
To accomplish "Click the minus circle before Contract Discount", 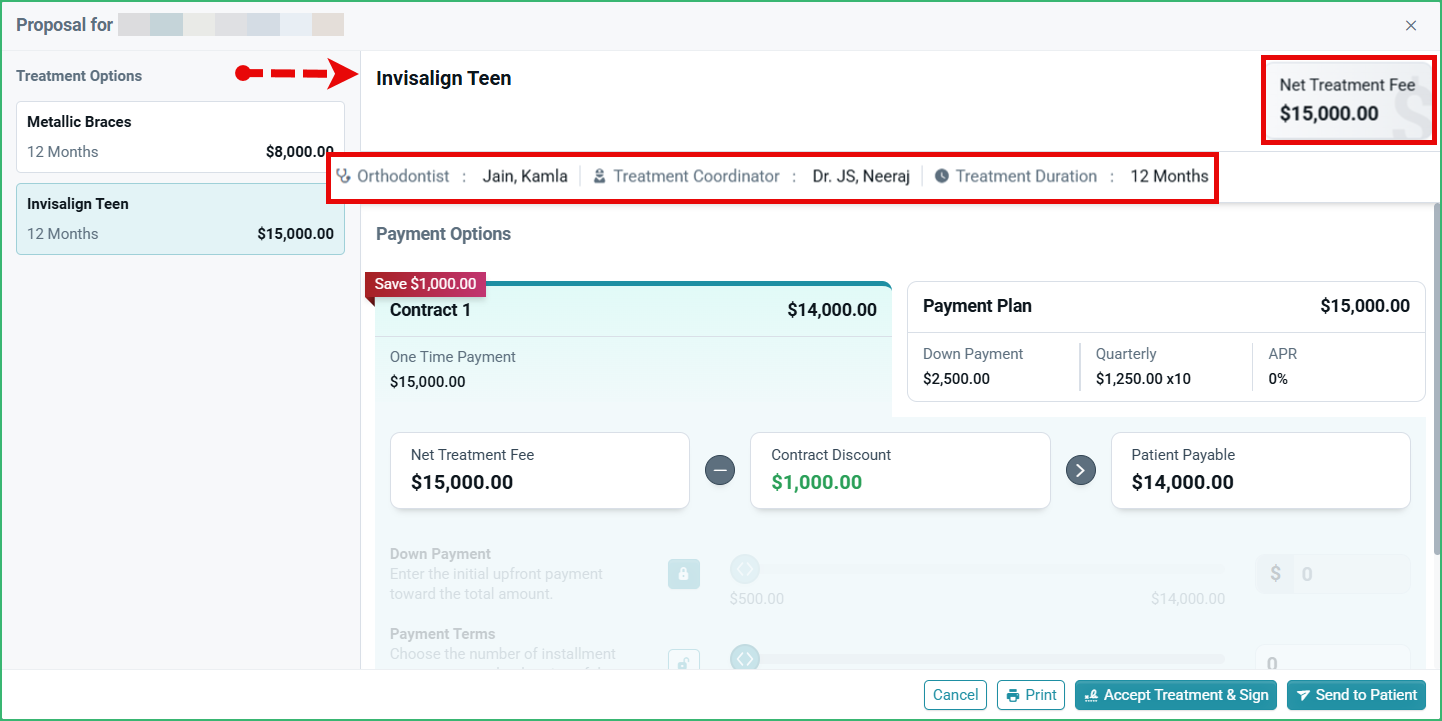I will (x=720, y=470).
